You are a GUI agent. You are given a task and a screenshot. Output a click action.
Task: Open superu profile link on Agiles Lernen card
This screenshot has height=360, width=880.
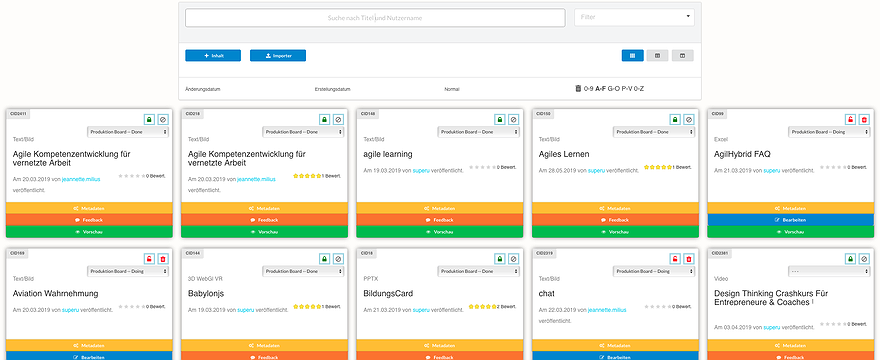coord(596,171)
